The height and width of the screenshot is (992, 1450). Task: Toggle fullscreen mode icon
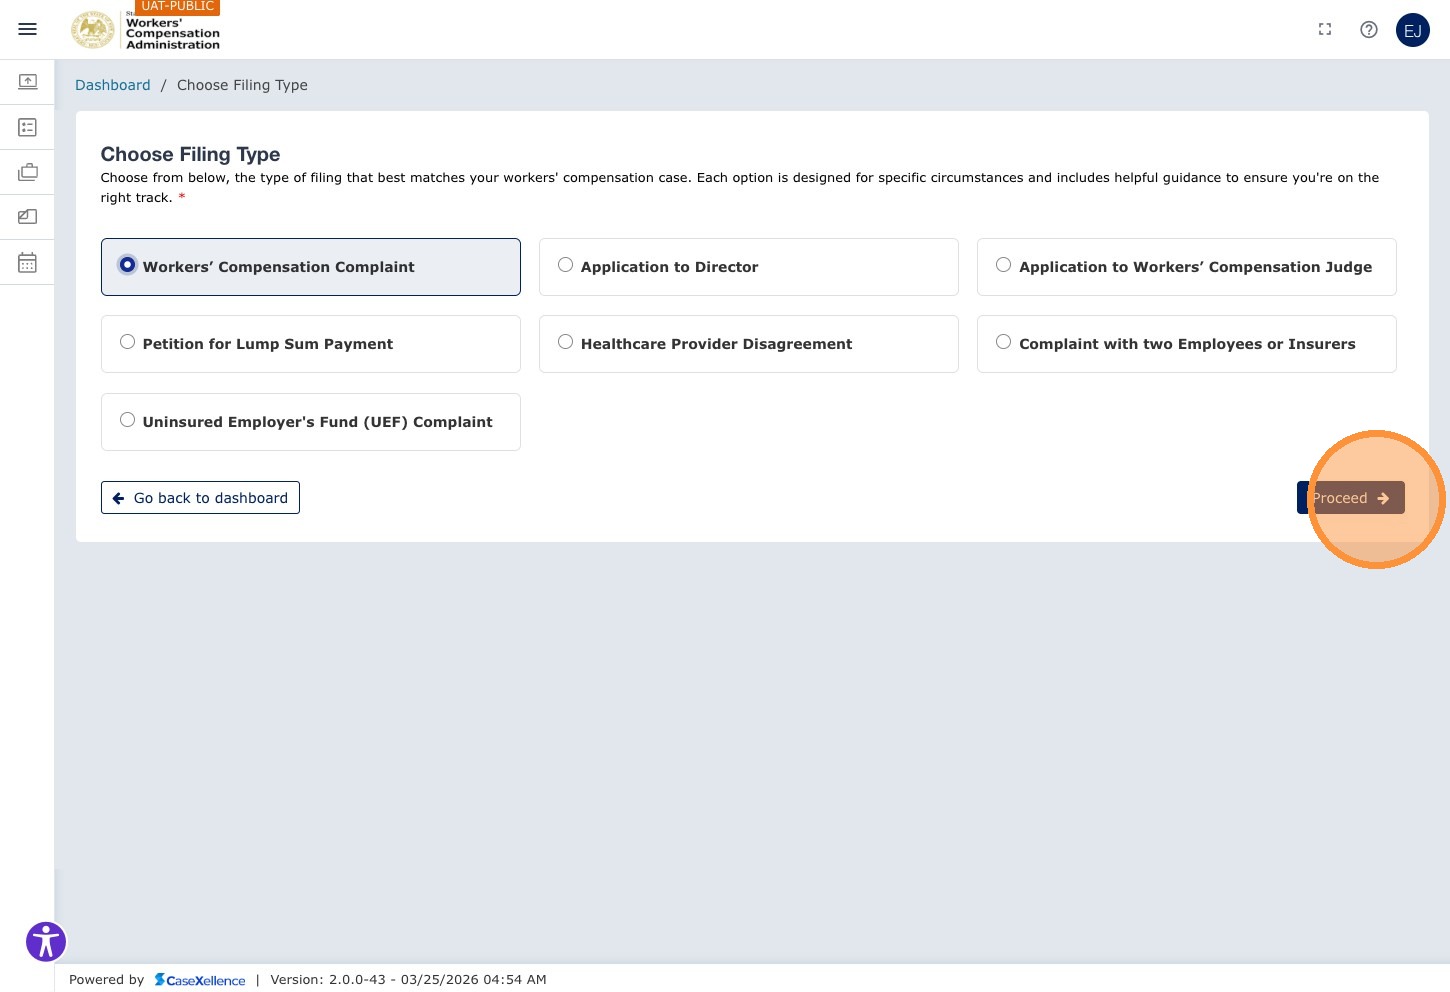1325,29
